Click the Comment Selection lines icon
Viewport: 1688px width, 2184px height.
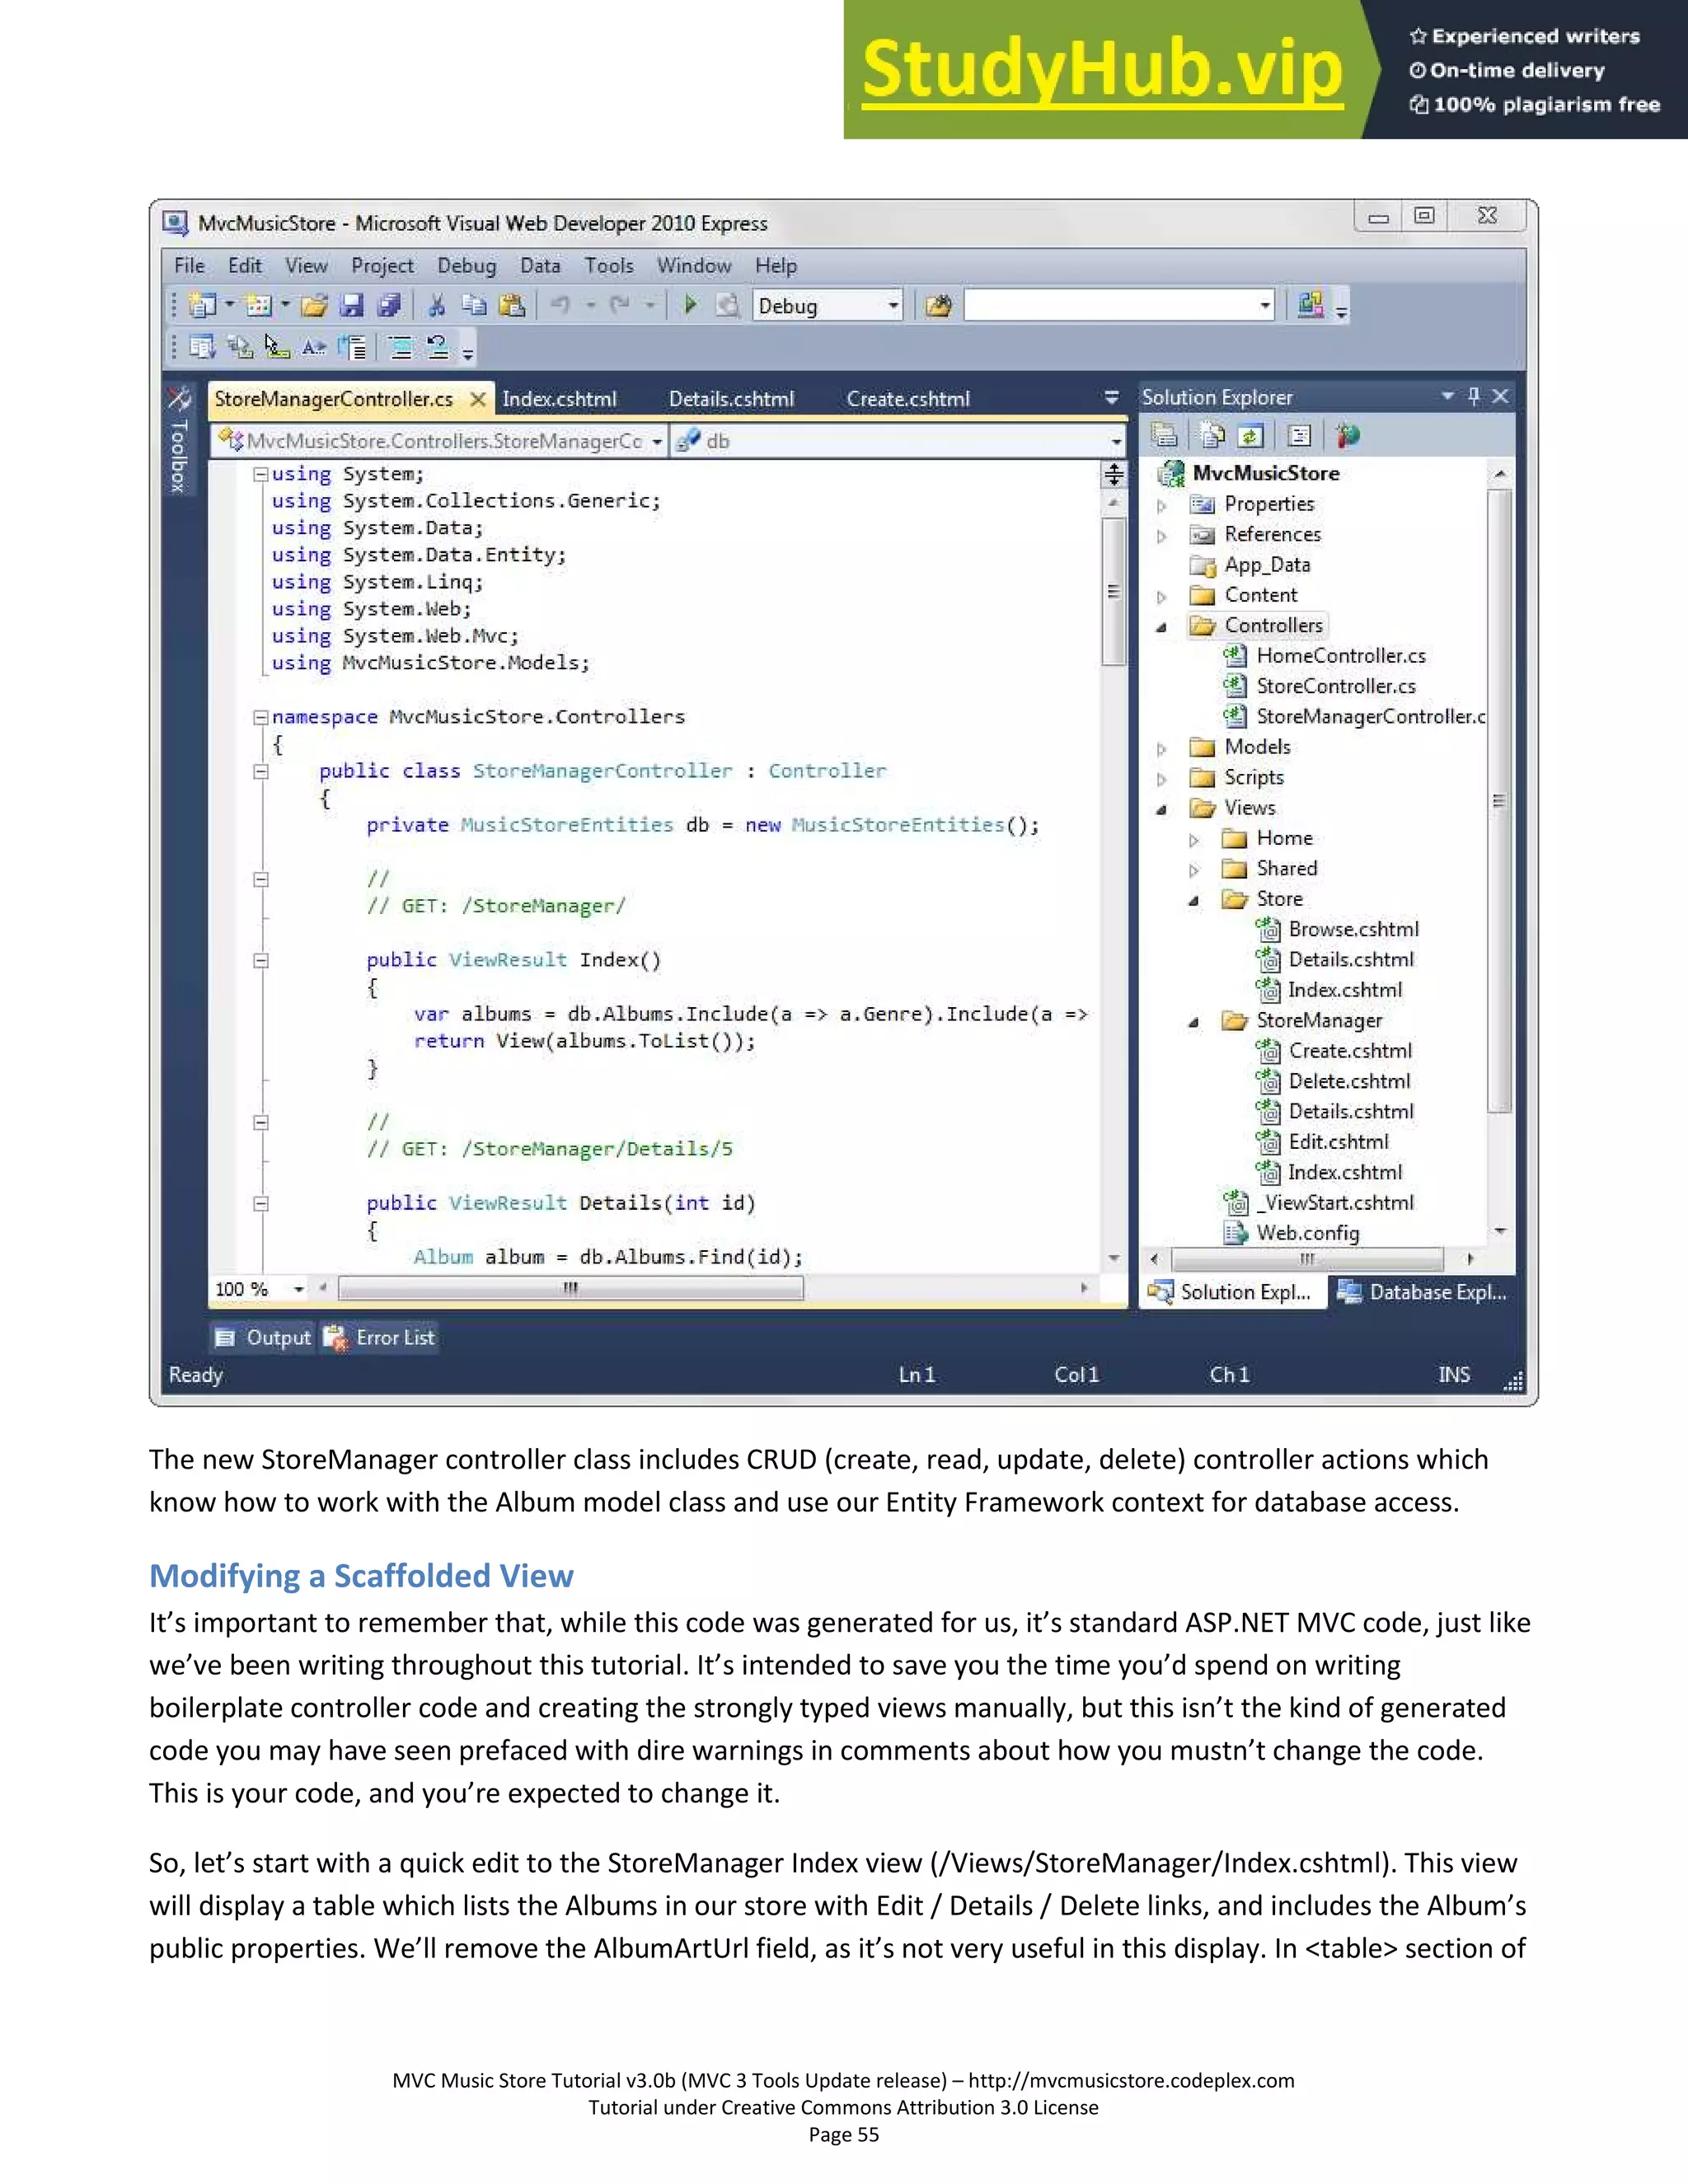(x=401, y=348)
